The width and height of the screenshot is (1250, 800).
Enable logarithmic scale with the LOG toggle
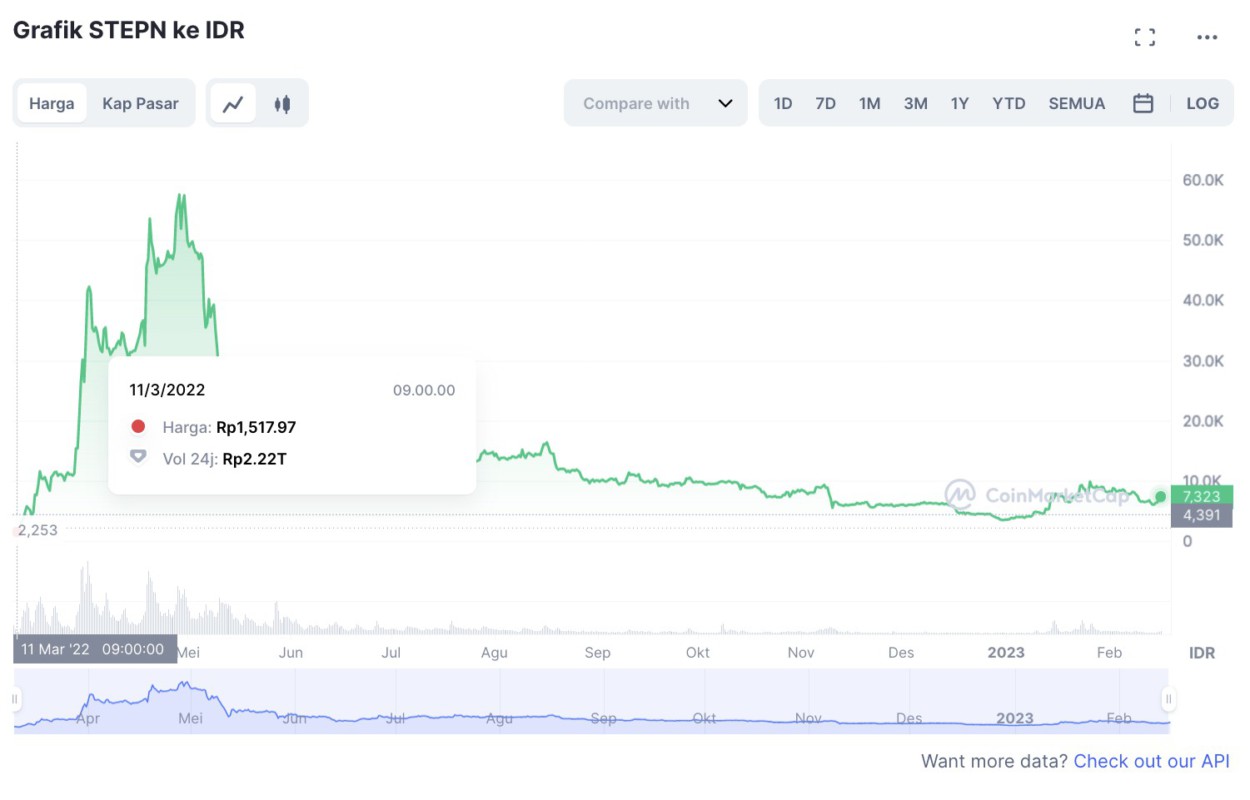click(1202, 102)
